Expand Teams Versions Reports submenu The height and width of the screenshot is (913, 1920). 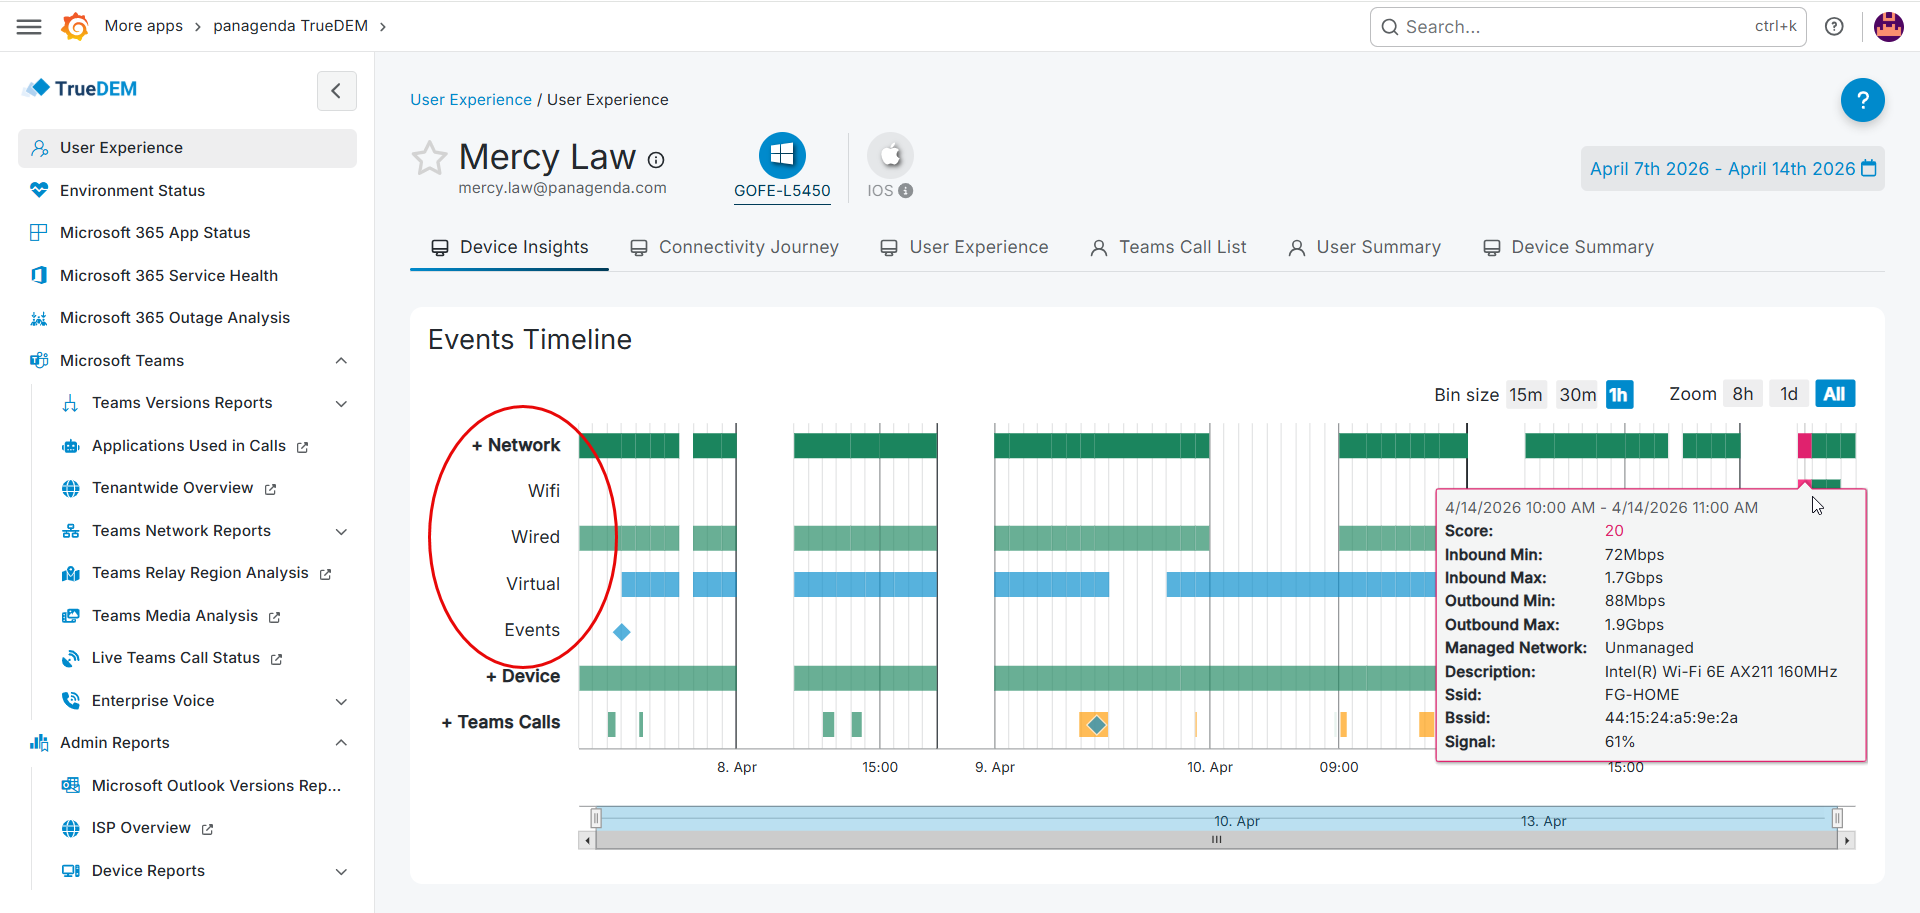click(x=341, y=404)
